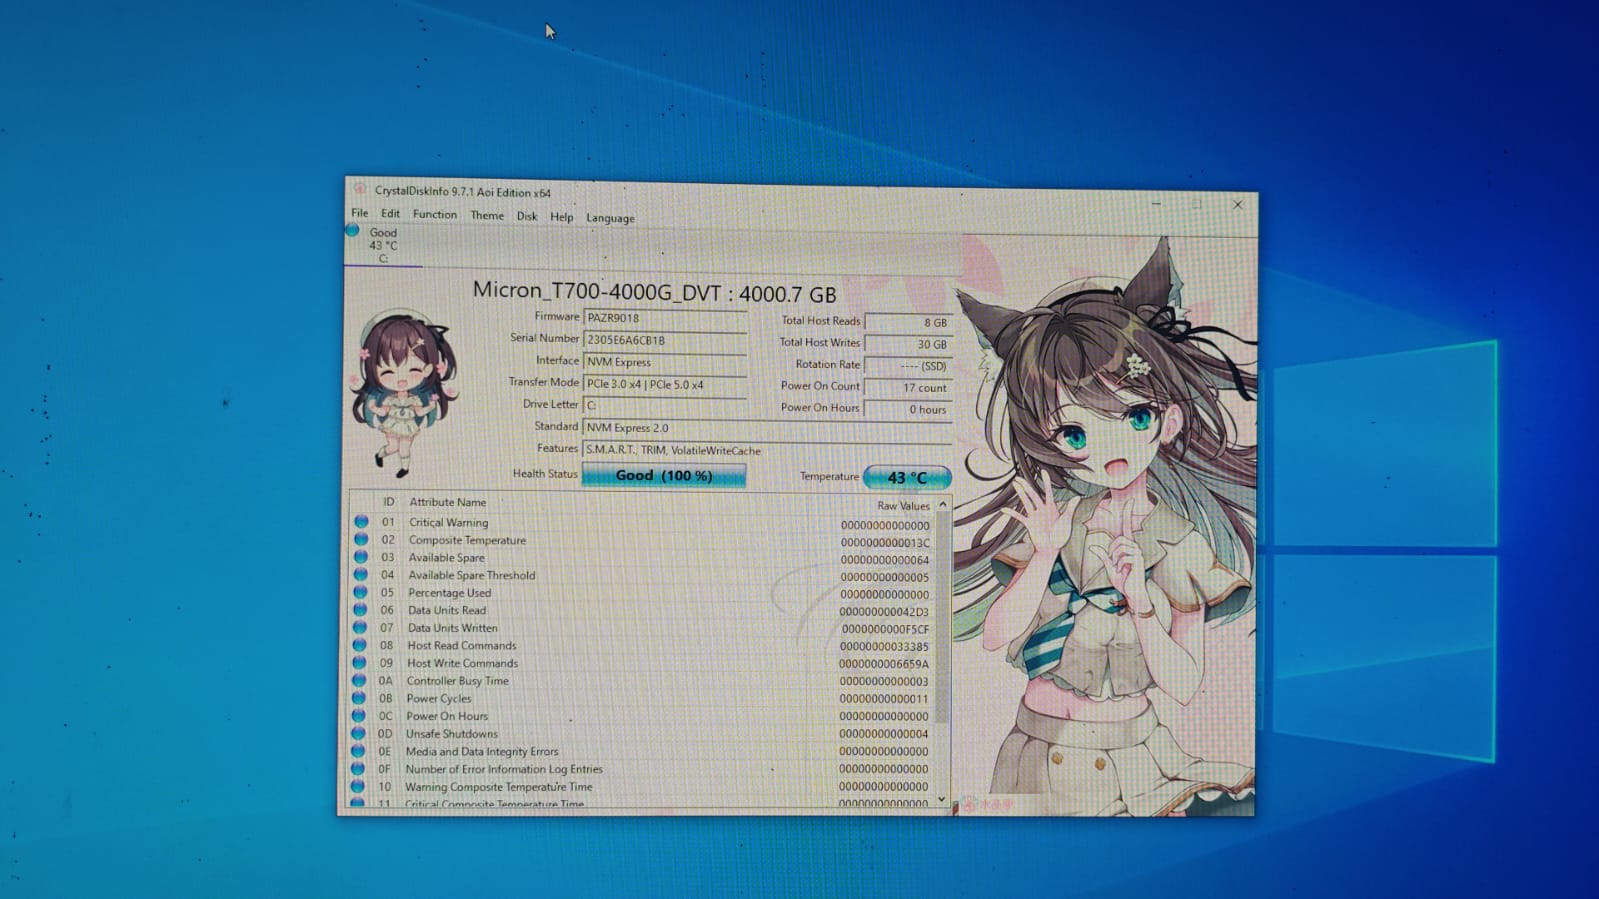Select the Unsafe Shutdowns attribute name
Viewport: 1599px width, 899px height.
(x=451, y=734)
